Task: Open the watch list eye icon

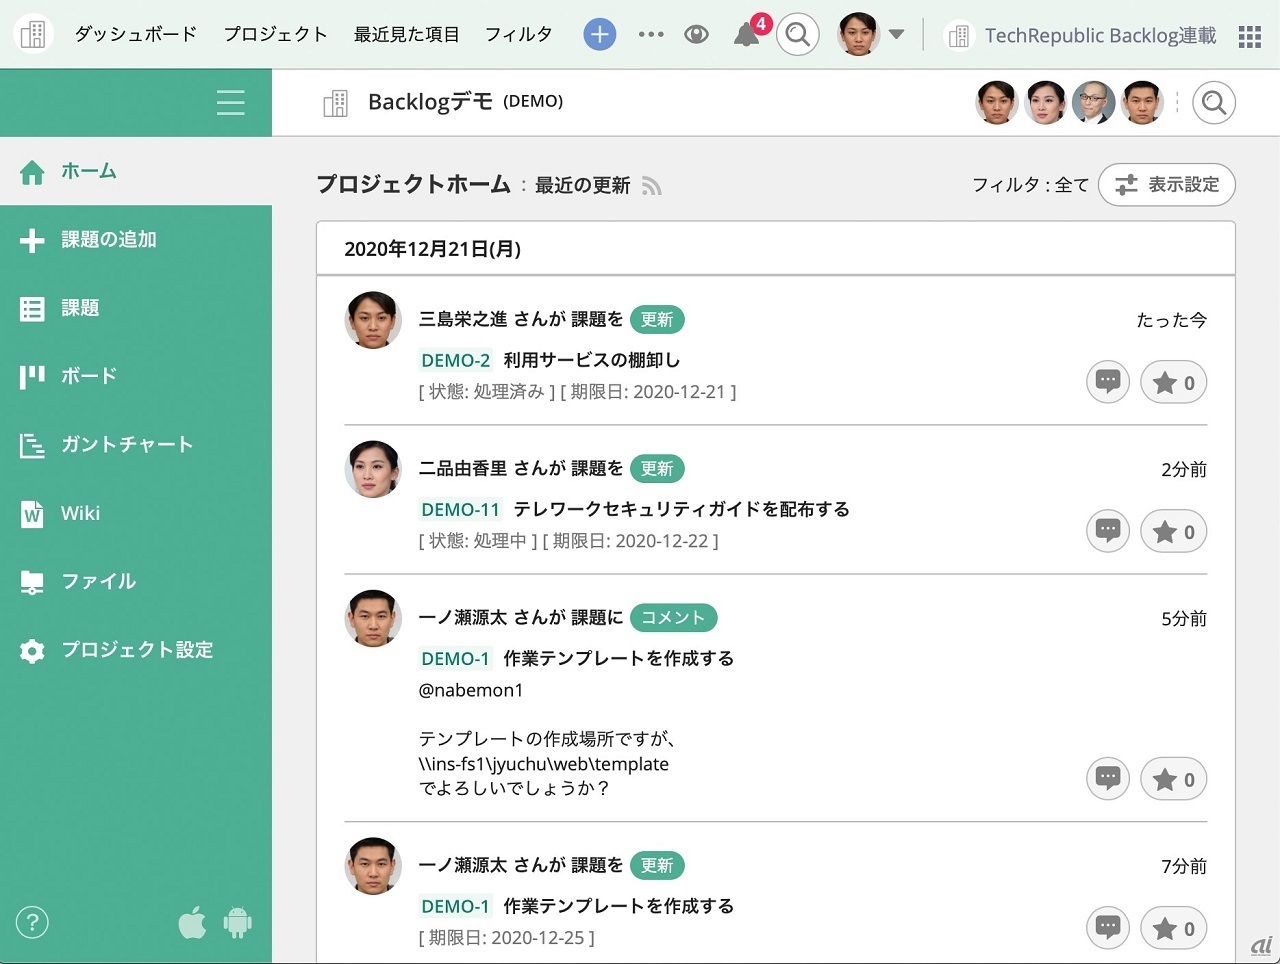Action: pos(696,35)
